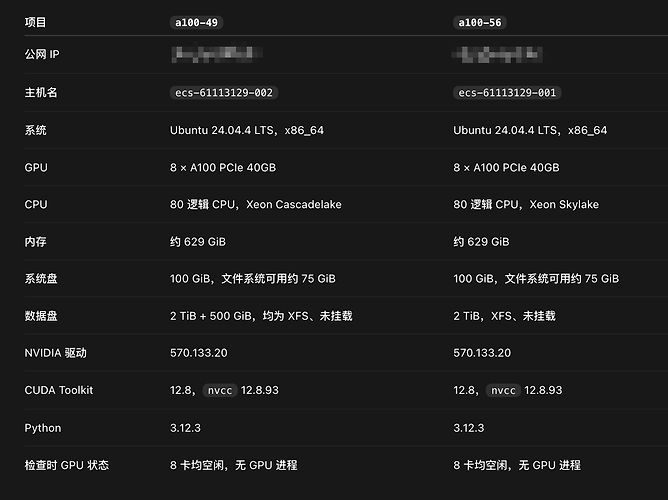668x500 pixels.
Task: Click the blurred public IP for a100-56
Action: pyautogui.click(x=497, y=55)
